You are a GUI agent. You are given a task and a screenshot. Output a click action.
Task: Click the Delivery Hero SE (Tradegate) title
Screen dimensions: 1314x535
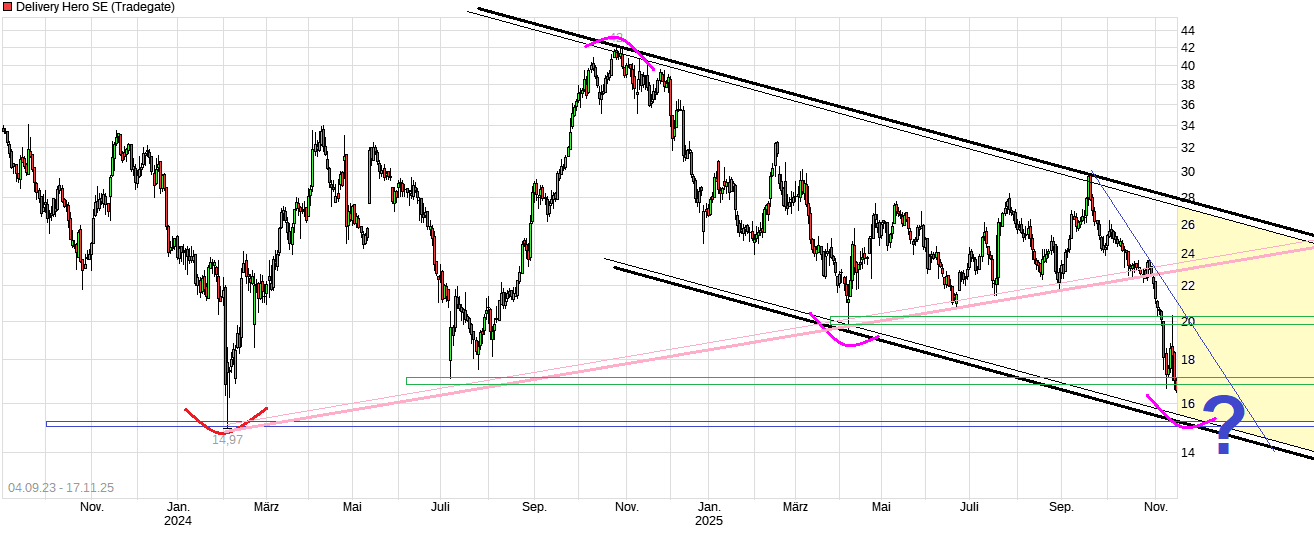pos(95,7)
